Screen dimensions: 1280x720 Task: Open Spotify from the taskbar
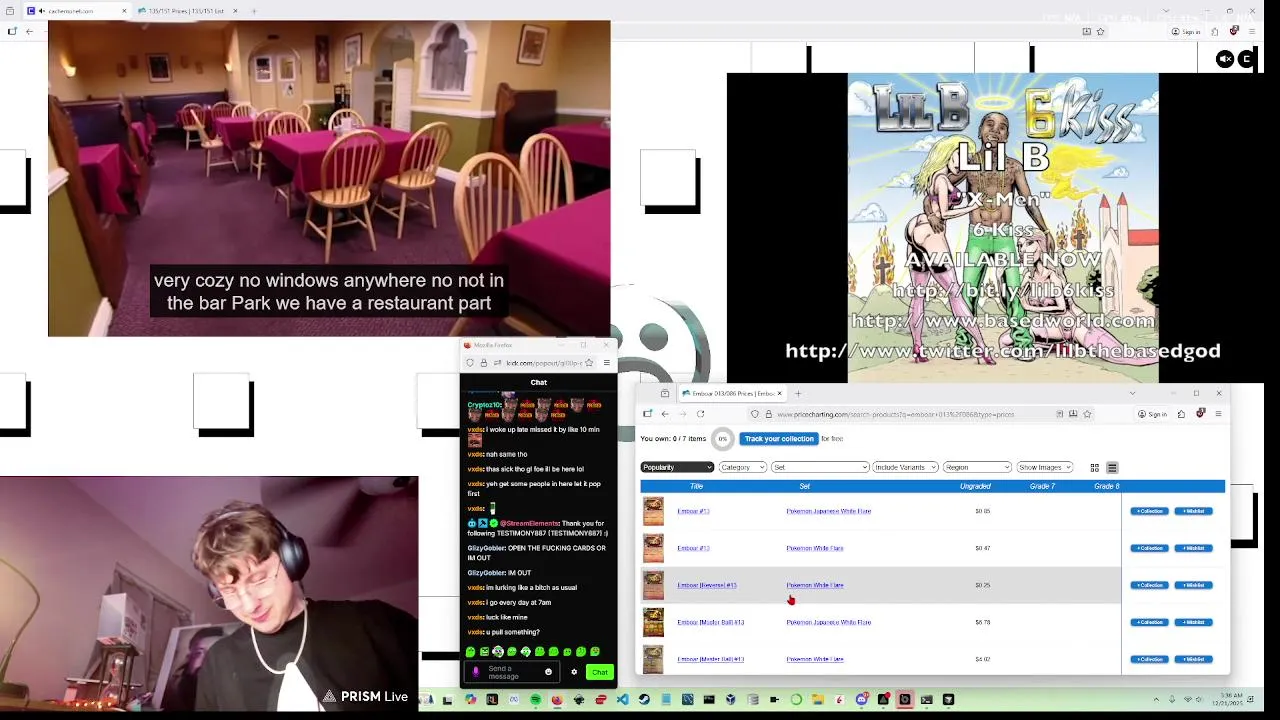[536, 699]
